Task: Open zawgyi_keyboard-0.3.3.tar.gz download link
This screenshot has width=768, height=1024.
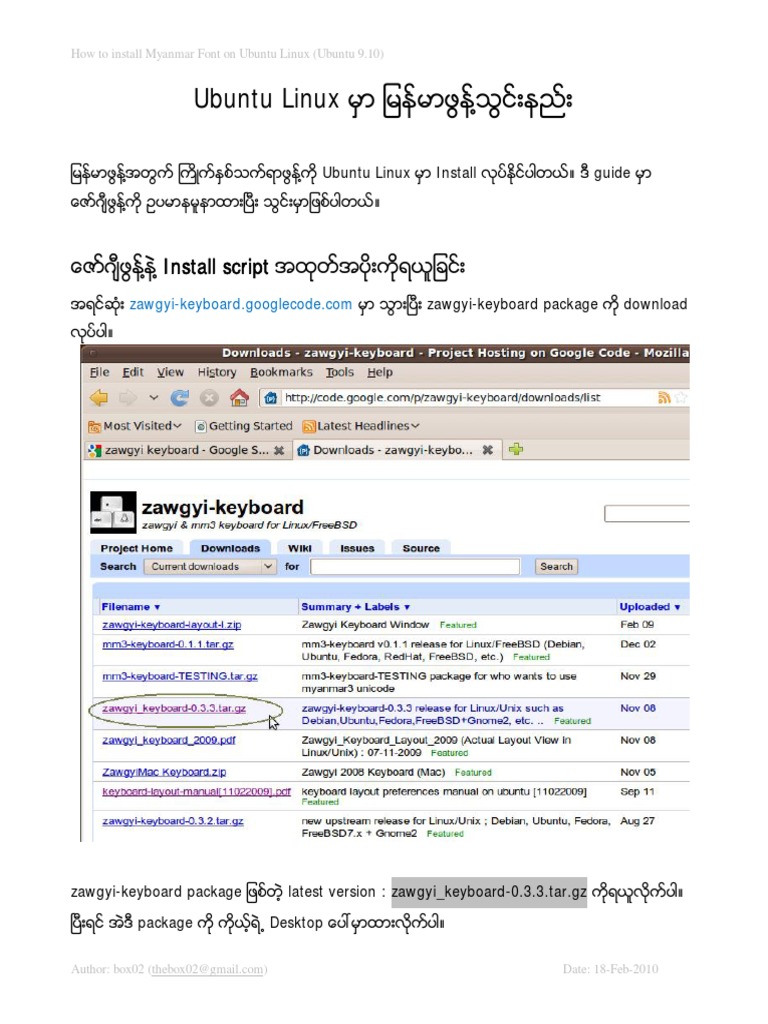Action: pos(174,709)
